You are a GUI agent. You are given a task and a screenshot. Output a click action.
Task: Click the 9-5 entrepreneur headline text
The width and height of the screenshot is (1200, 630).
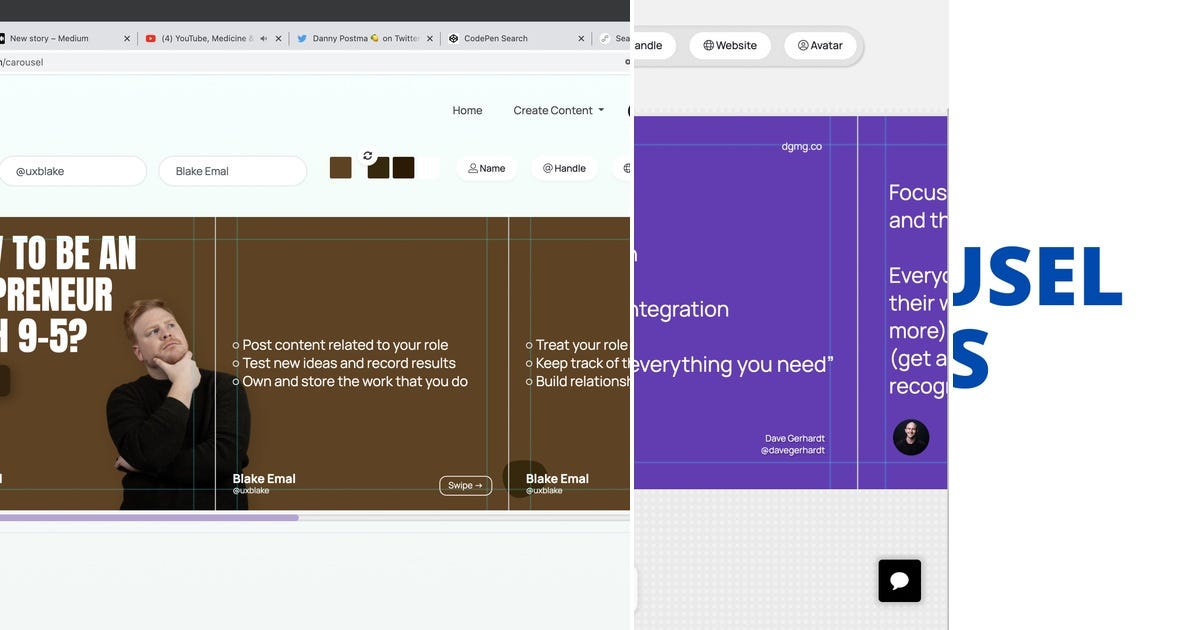68,296
